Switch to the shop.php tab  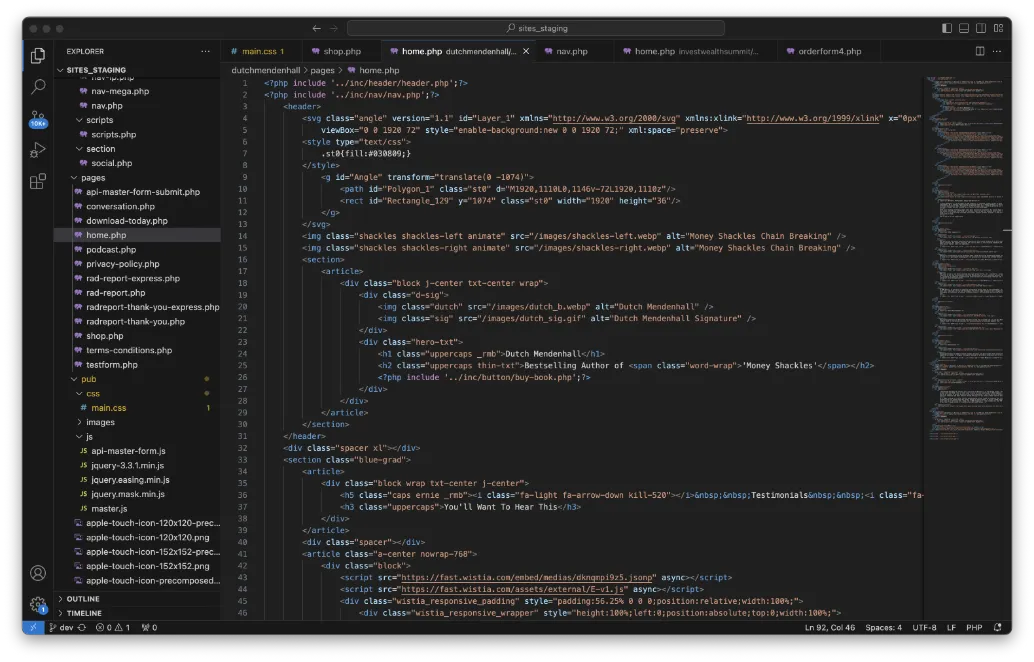click(341, 50)
